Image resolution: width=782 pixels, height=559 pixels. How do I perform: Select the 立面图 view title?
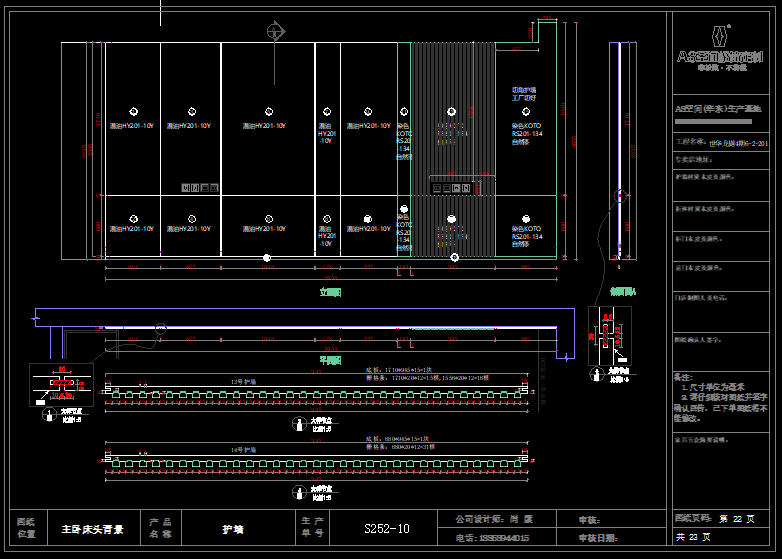tap(330, 292)
